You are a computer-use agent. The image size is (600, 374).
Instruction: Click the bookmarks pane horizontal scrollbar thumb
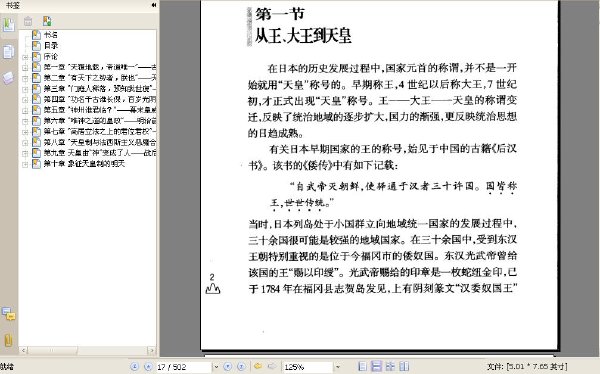[52, 350]
